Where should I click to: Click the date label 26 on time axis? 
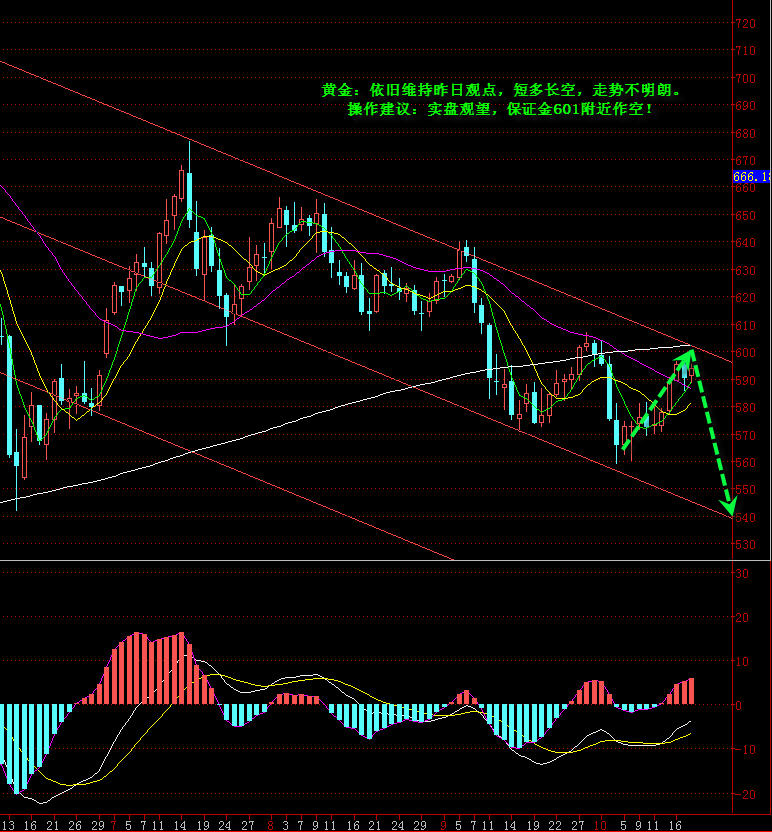coord(75,825)
